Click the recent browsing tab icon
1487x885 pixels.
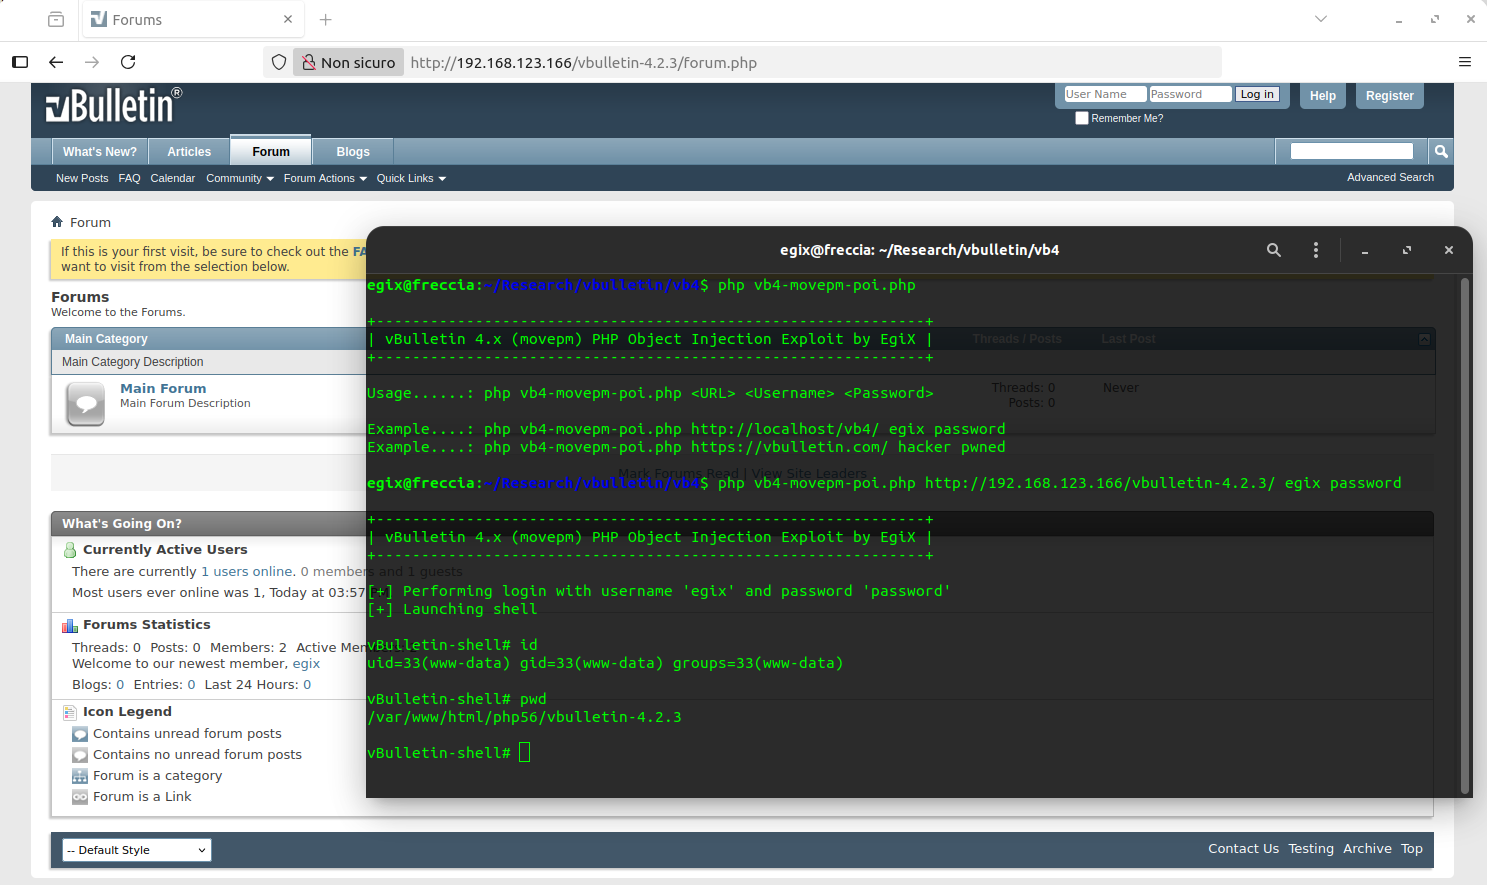tap(56, 19)
